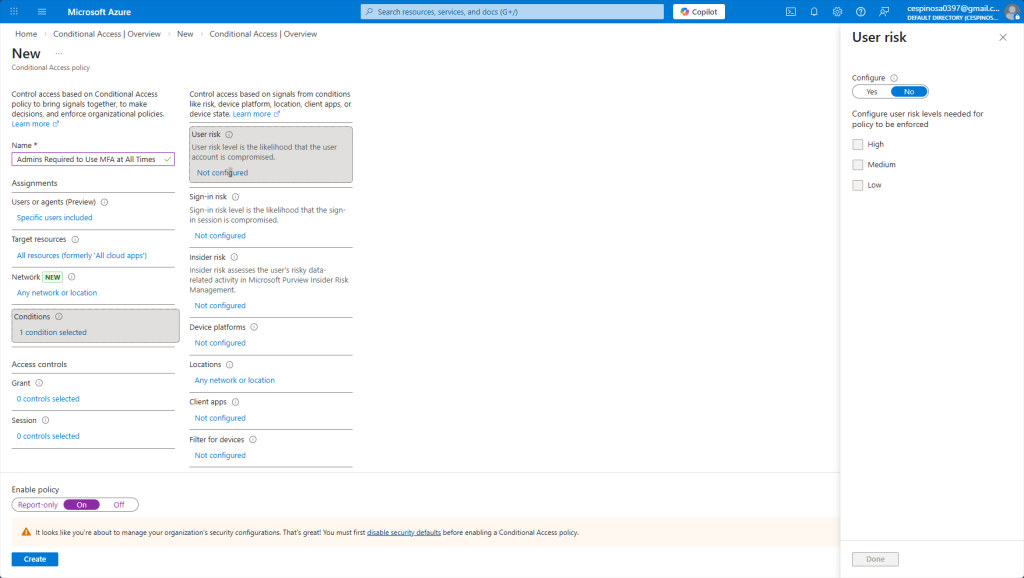Viewport: 1024px width, 578px height.
Task: Open the Help question mark icon
Action: click(x=860, y=12)
